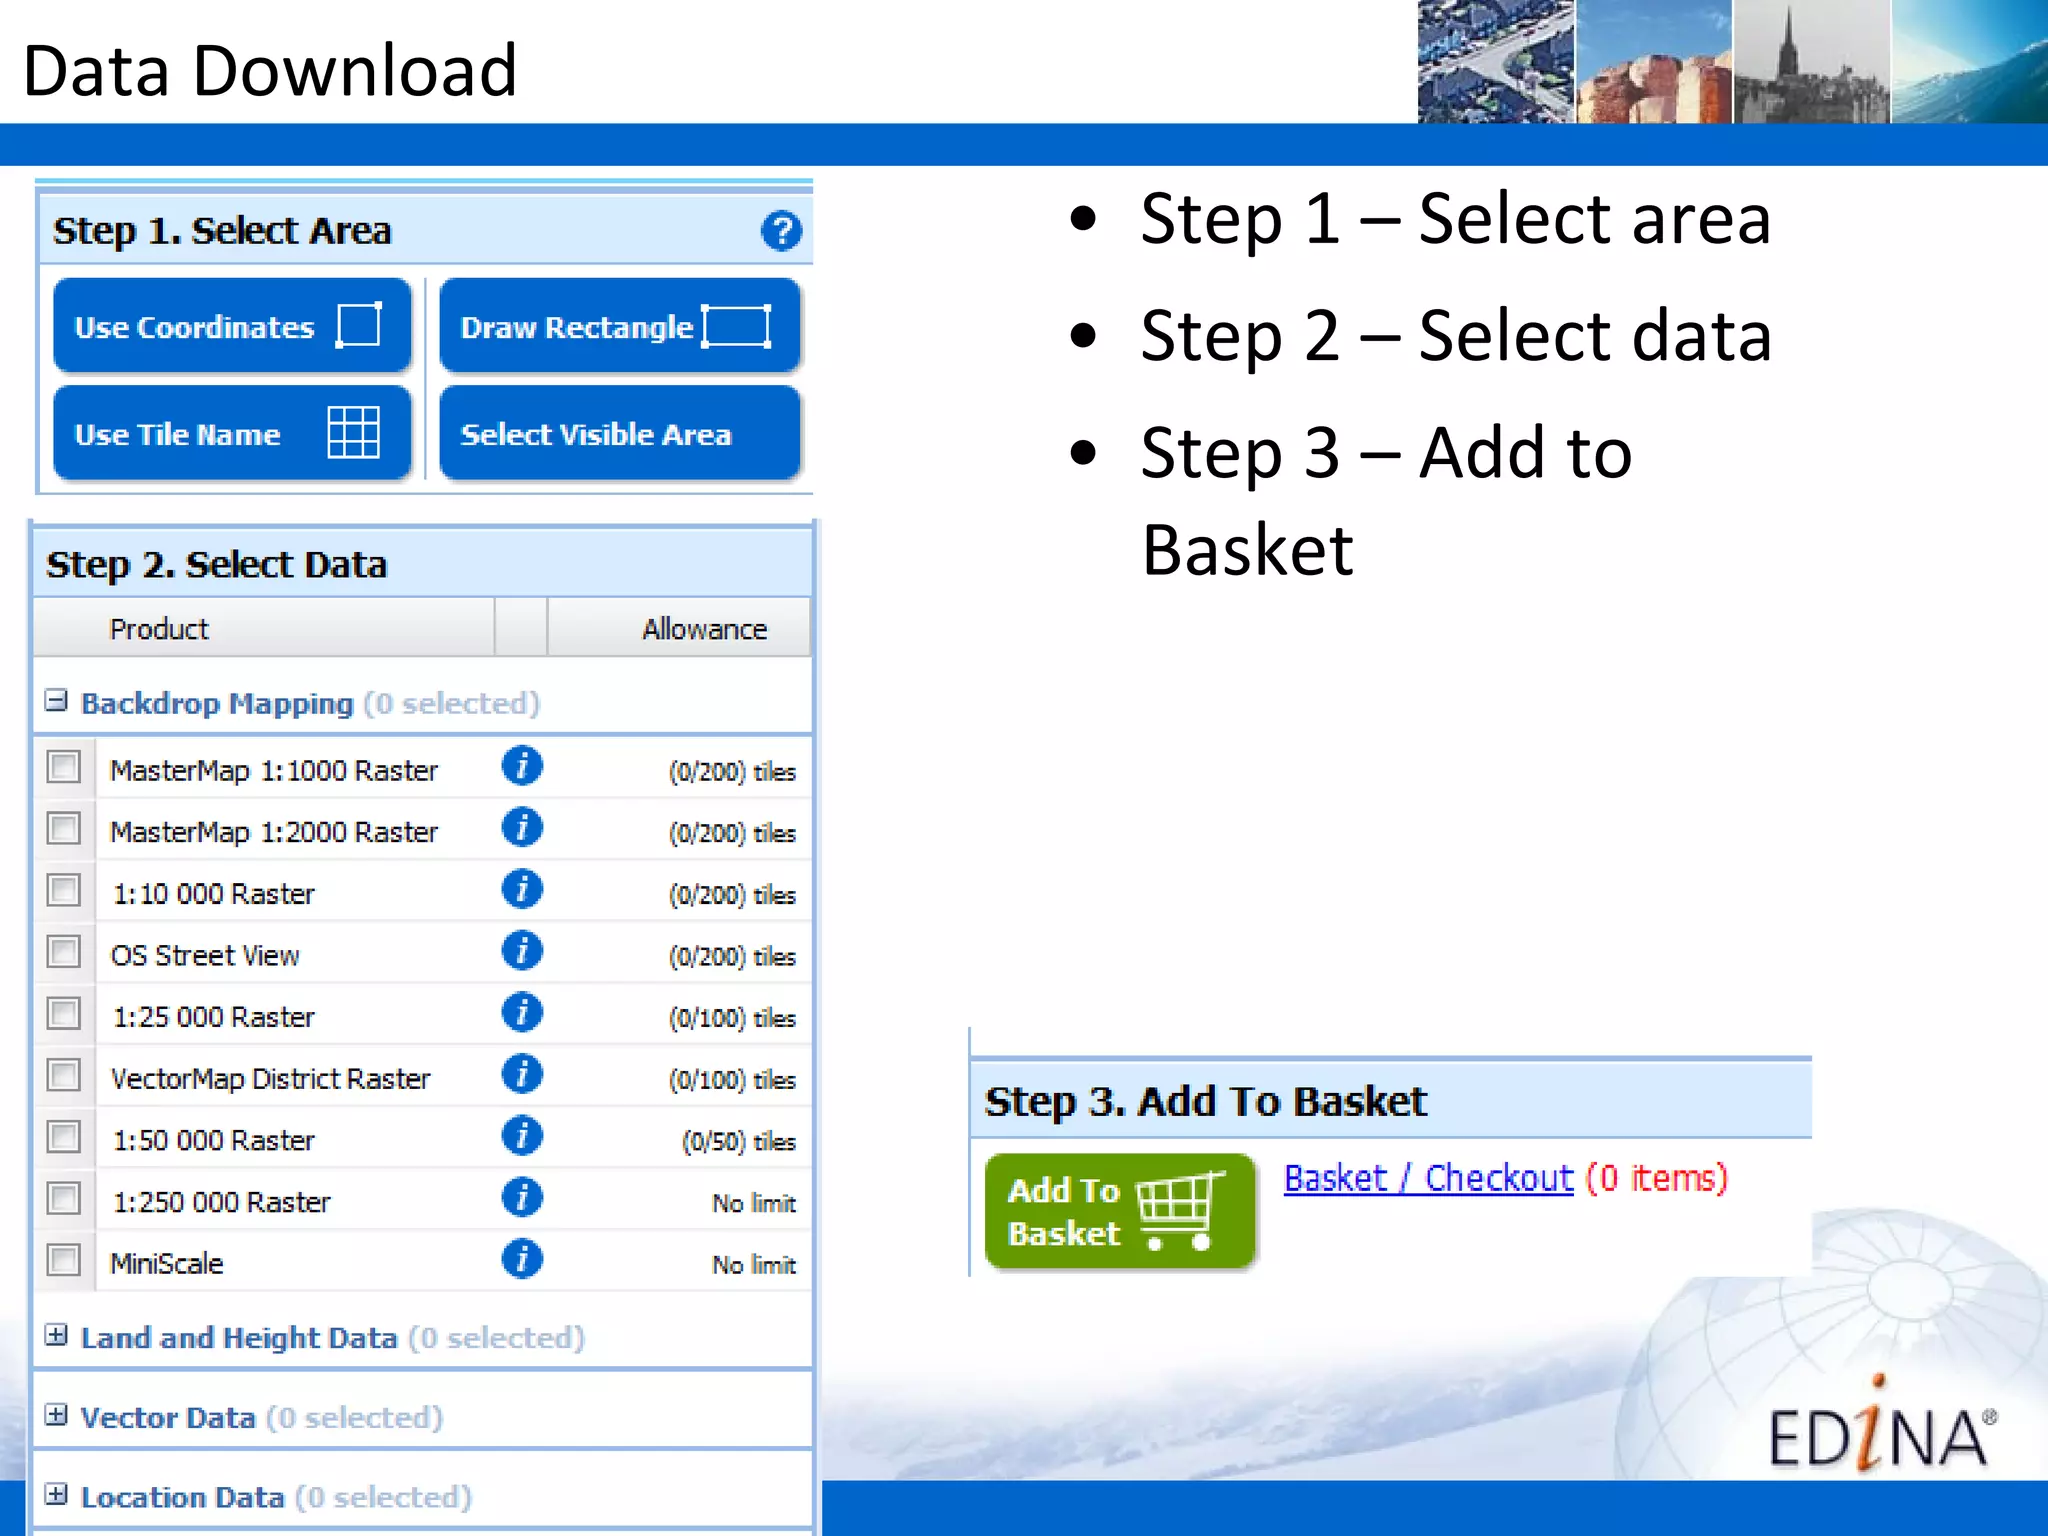Open the Basket / Checkout link
Screen dimensions: 2048x1536
(x=1428, y=1178)
